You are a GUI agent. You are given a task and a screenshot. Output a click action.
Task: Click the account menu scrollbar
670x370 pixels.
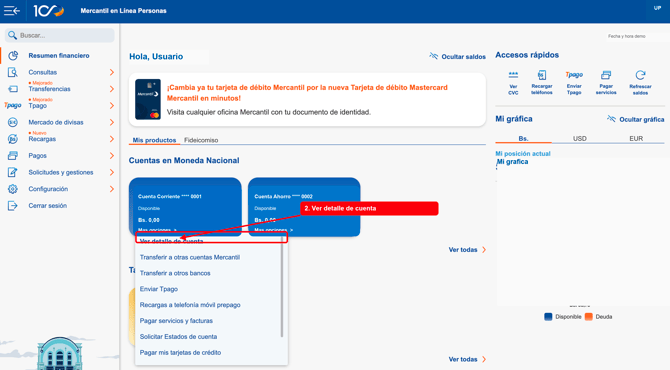pyautogui.click(x=282, y=286)
